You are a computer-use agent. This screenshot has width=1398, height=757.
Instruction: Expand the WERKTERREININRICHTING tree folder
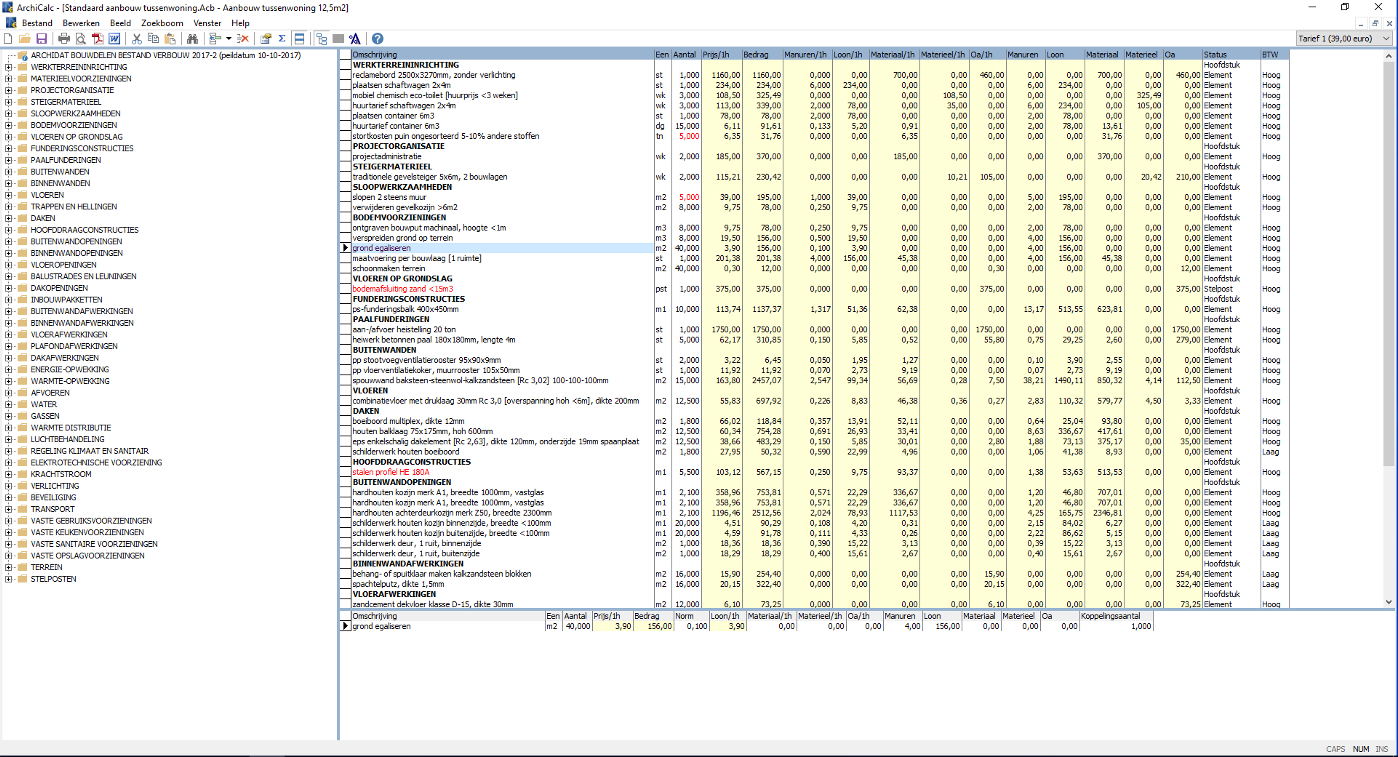[8, 67]
